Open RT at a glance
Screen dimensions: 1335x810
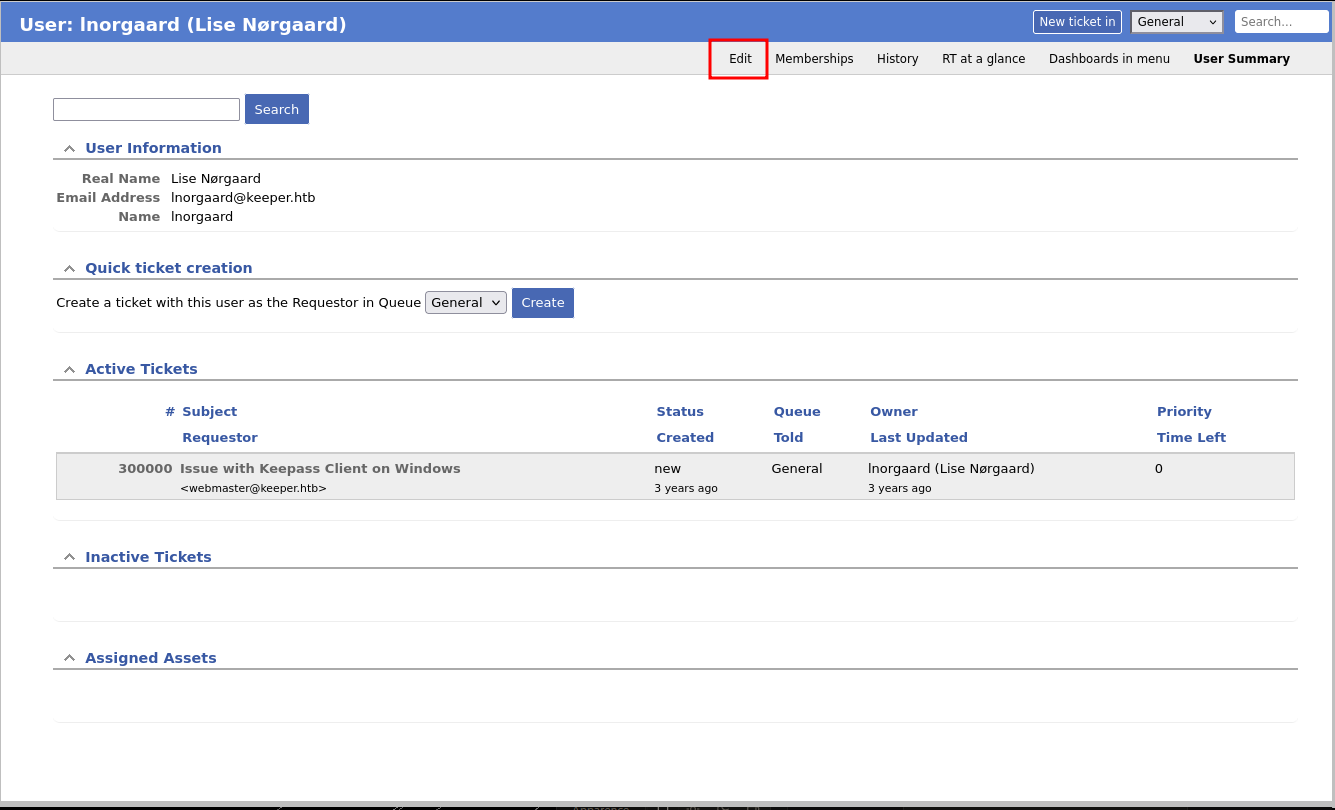coord(983,59)
